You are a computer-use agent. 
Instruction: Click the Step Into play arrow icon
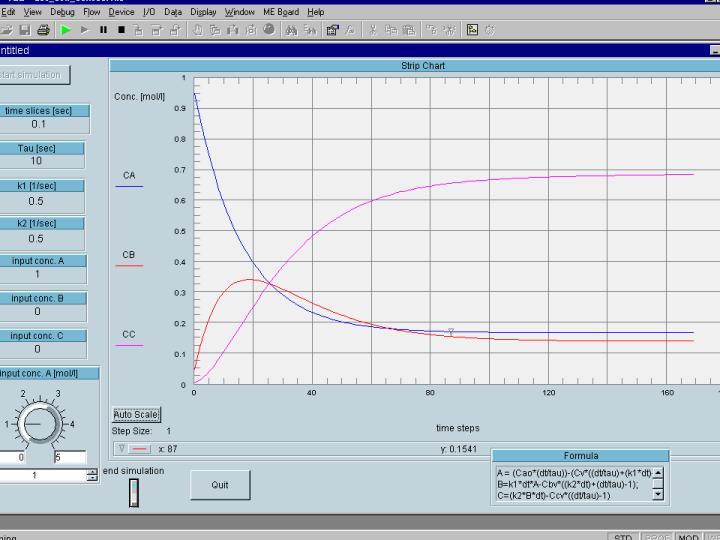[85, 30]
